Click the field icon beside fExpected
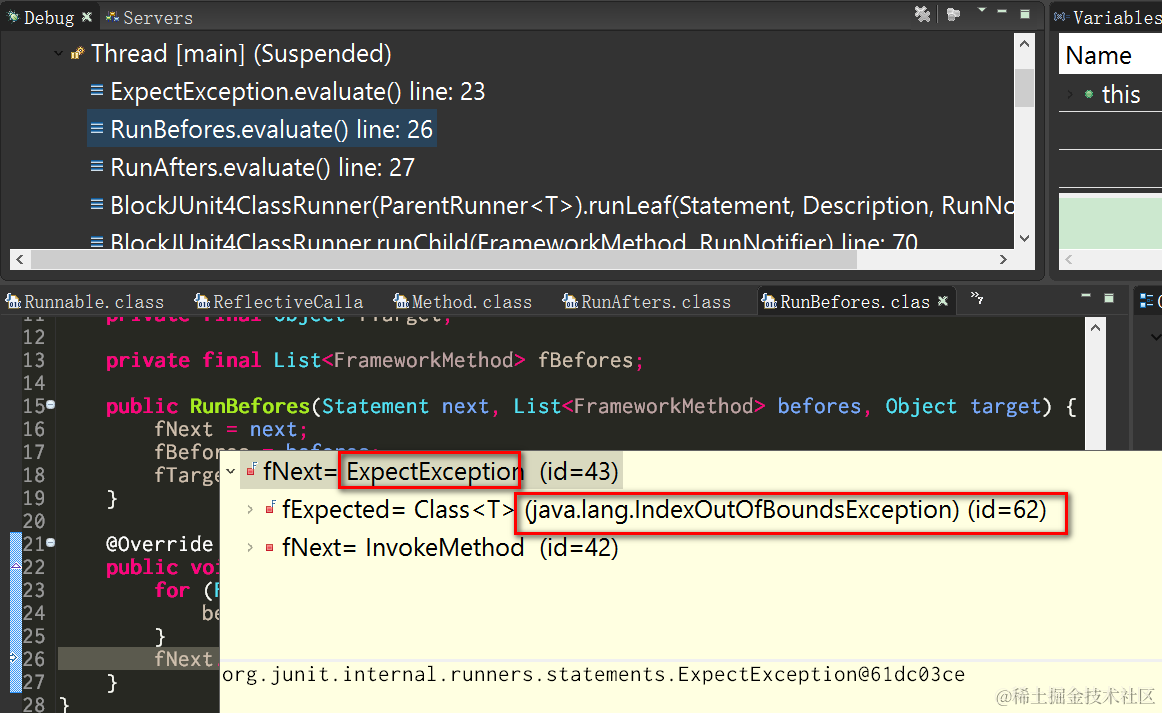The width and height of the screenshot is (1162, 713). pyautogui.click(x=270, y=508)
